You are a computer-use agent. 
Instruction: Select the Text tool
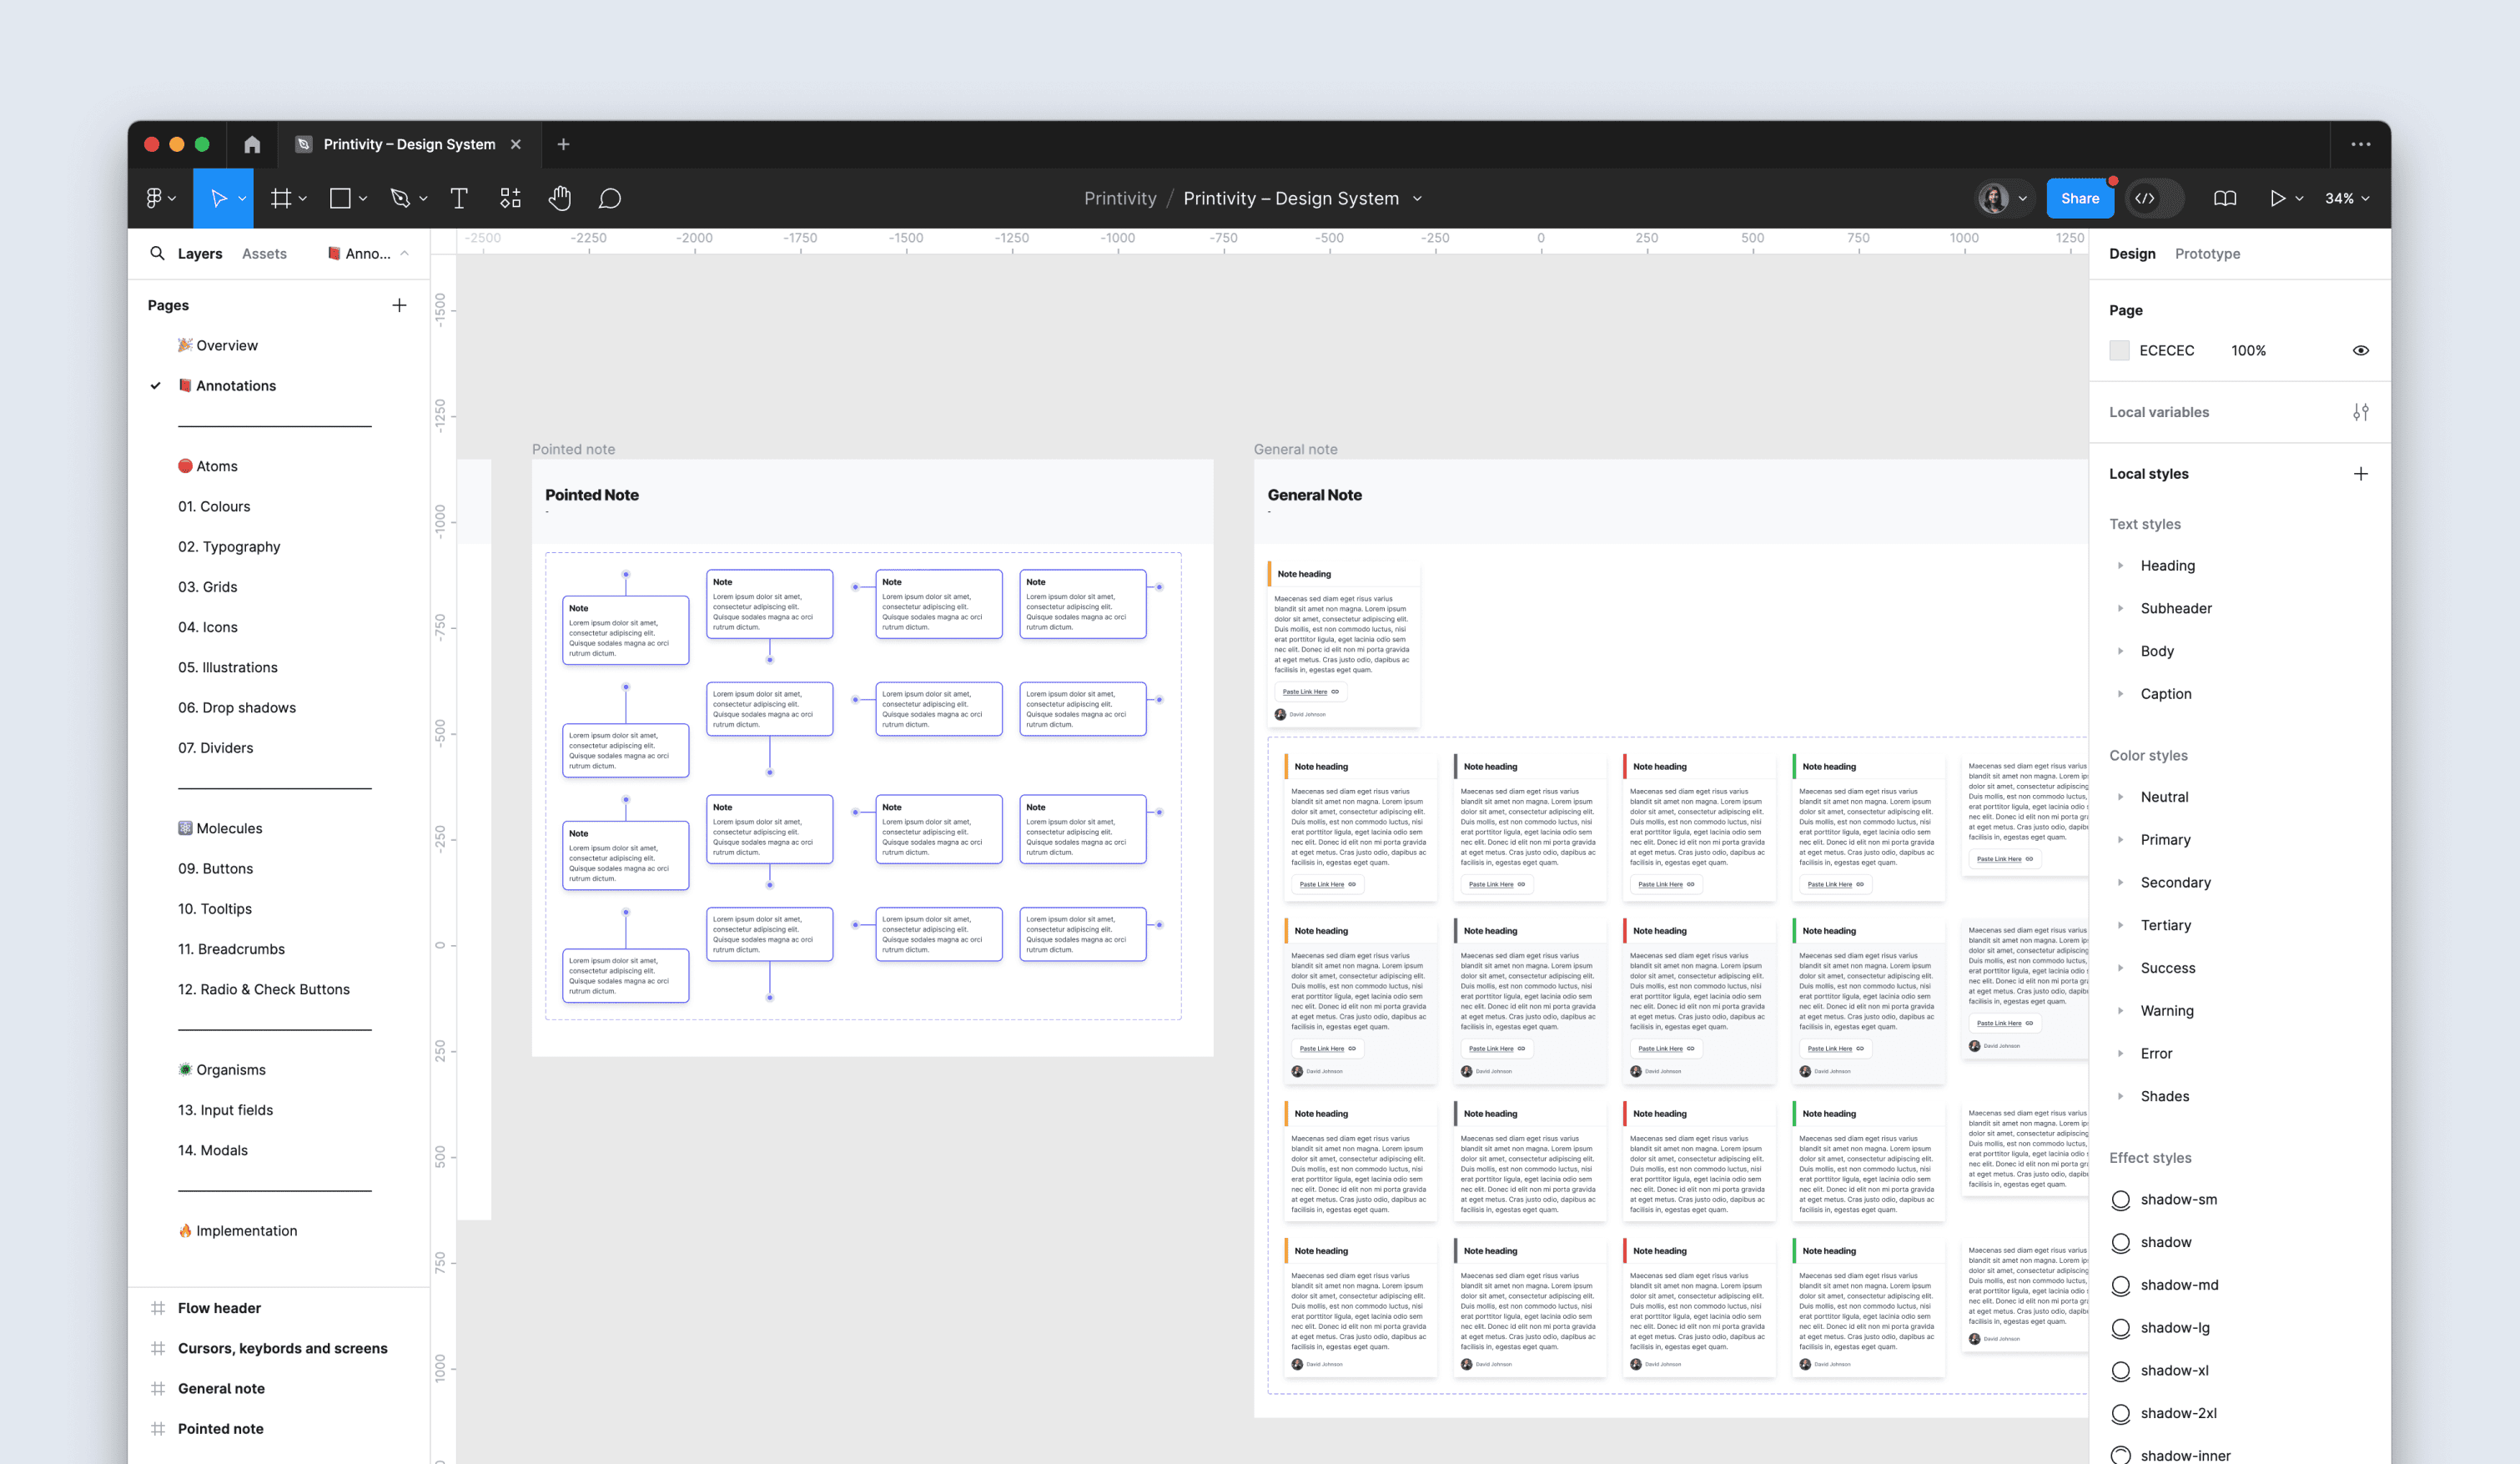[459, 199]
